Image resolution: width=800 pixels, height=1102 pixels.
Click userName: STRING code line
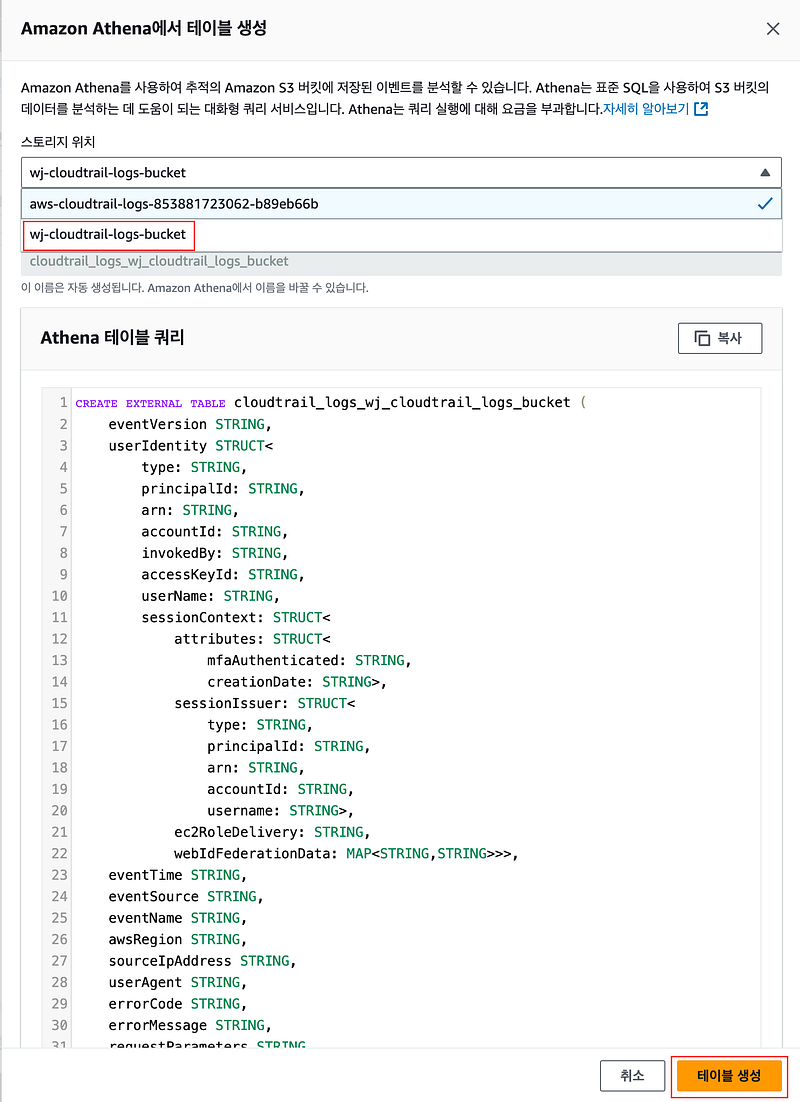tap(210, 596)
